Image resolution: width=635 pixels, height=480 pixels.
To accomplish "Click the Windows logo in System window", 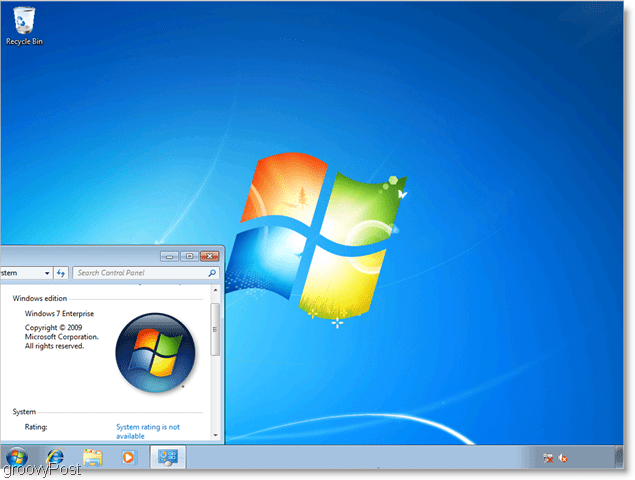I will coord(156,352).
